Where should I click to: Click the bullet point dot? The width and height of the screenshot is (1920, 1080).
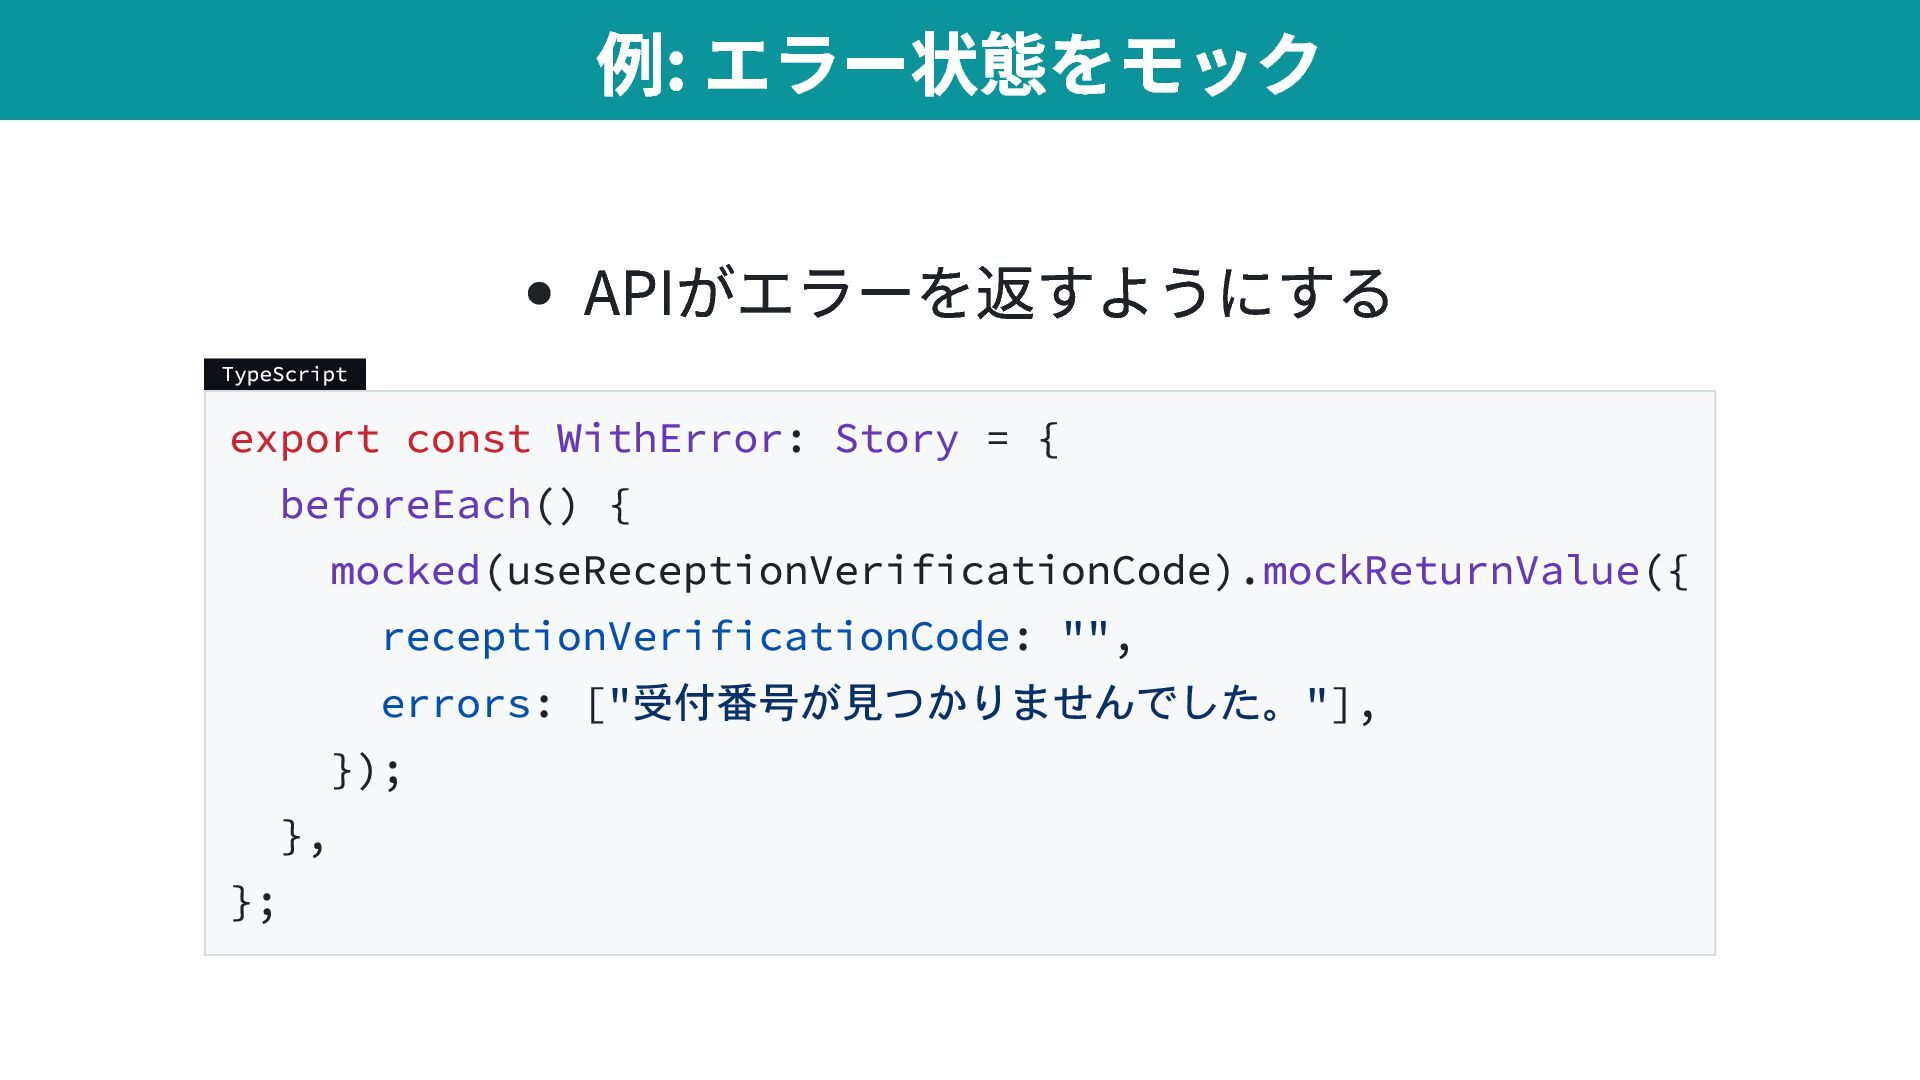tap(539, 293)
